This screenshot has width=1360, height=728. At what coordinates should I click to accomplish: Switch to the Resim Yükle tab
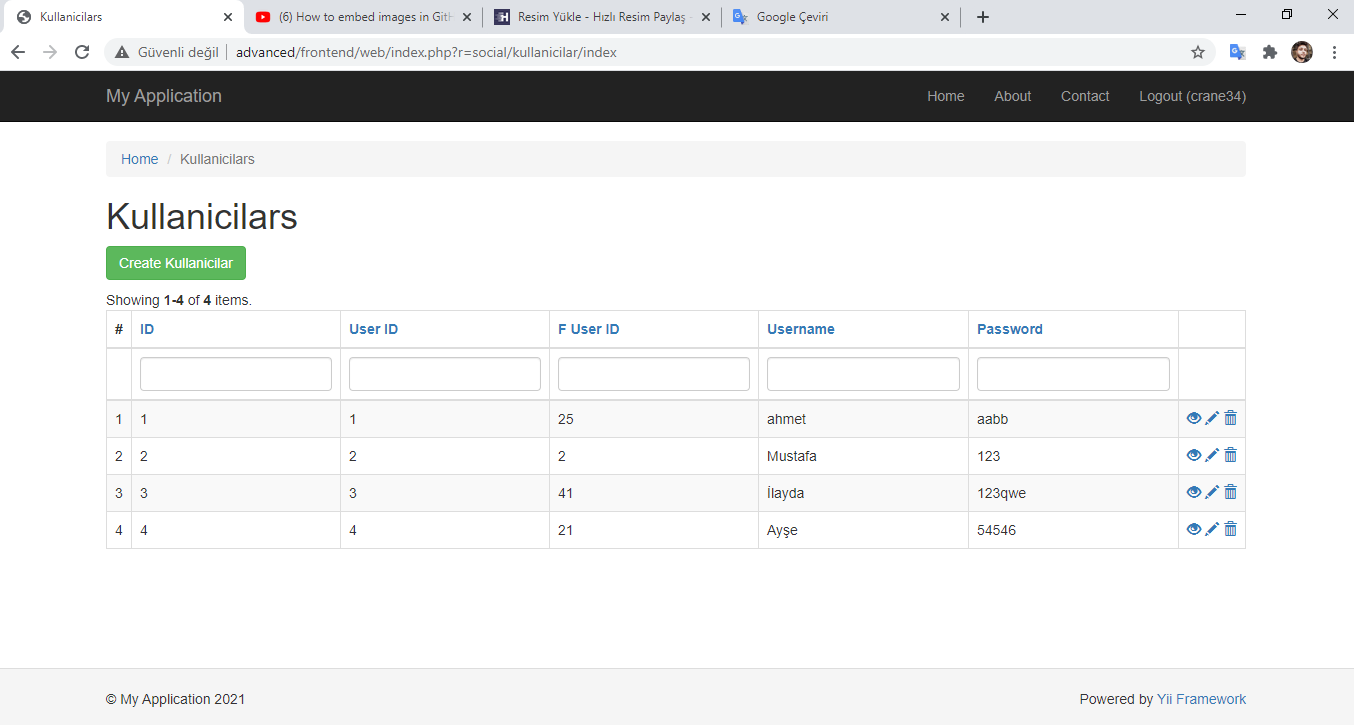[x=603, y=17]
